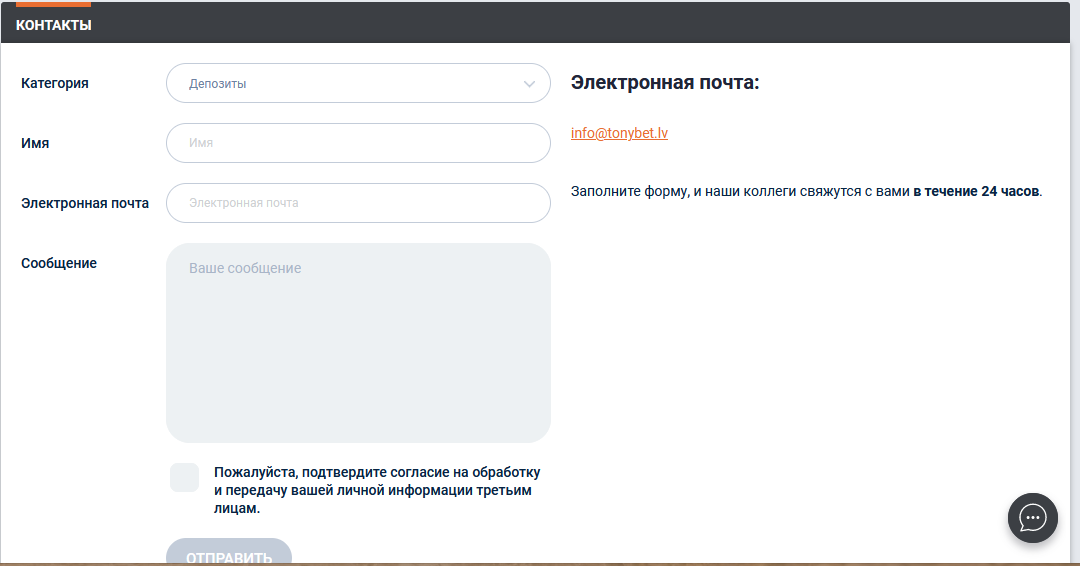Click the Имя field label

(x=35, y=143)
